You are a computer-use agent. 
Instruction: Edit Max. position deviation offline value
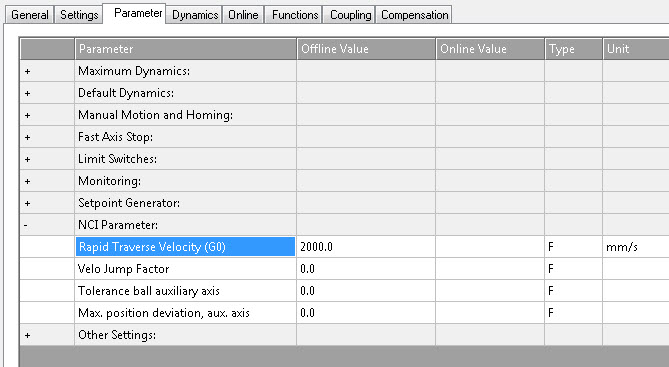point(366,313)
